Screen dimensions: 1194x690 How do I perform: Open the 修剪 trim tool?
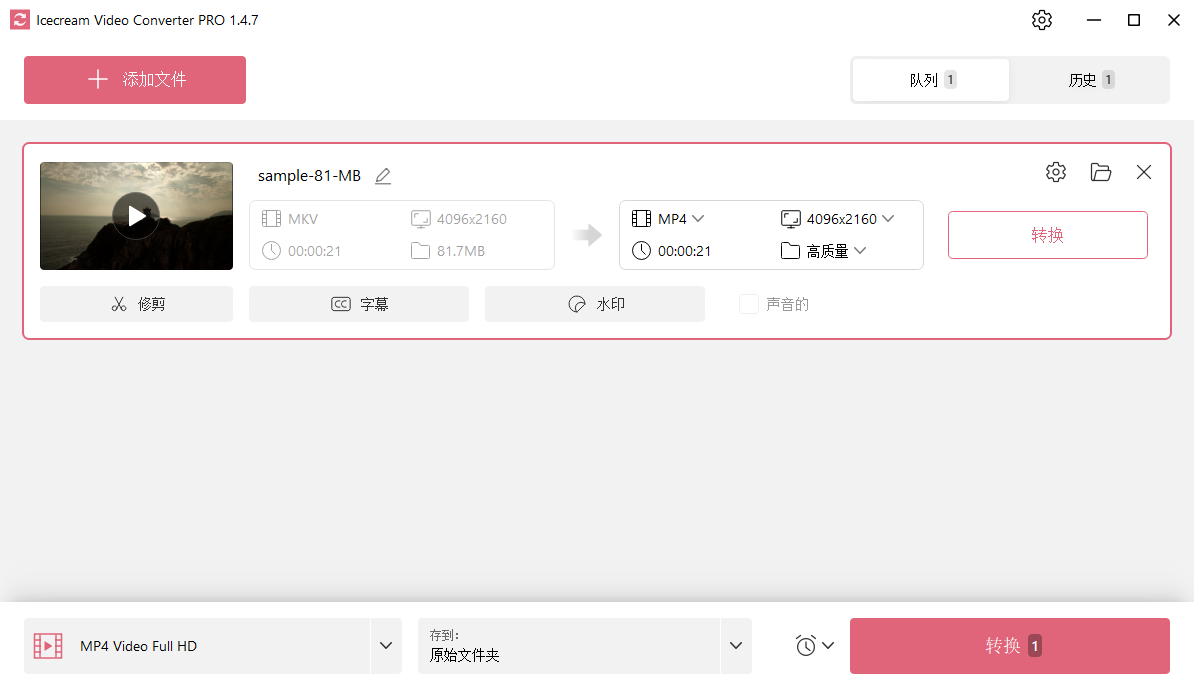136,303
